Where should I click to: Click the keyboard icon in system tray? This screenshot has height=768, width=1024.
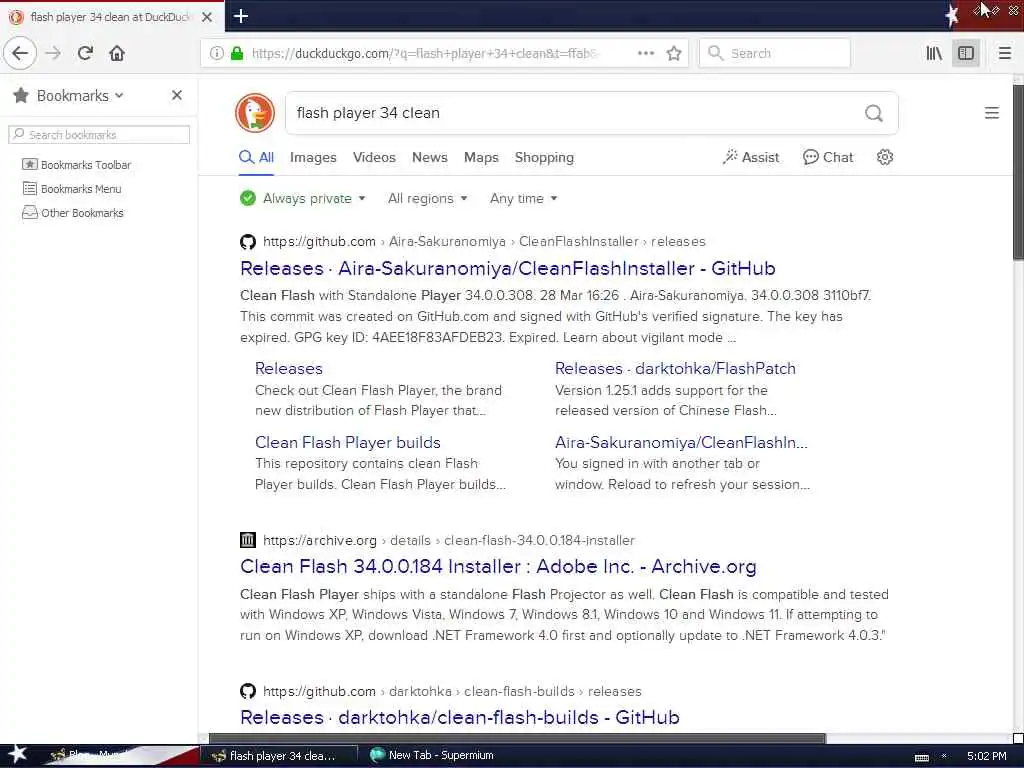click(x=921, y=757)
